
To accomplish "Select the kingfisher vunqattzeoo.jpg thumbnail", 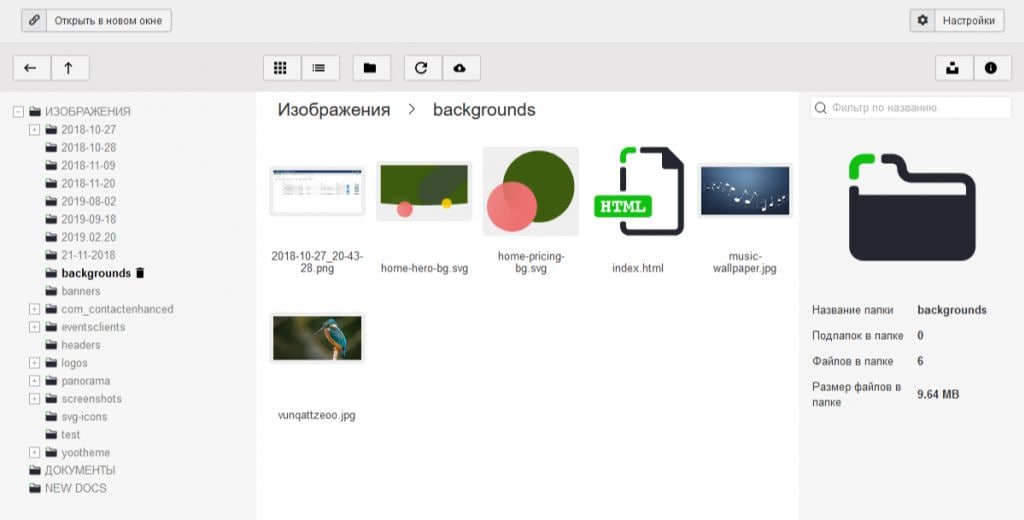I will 317,338.
